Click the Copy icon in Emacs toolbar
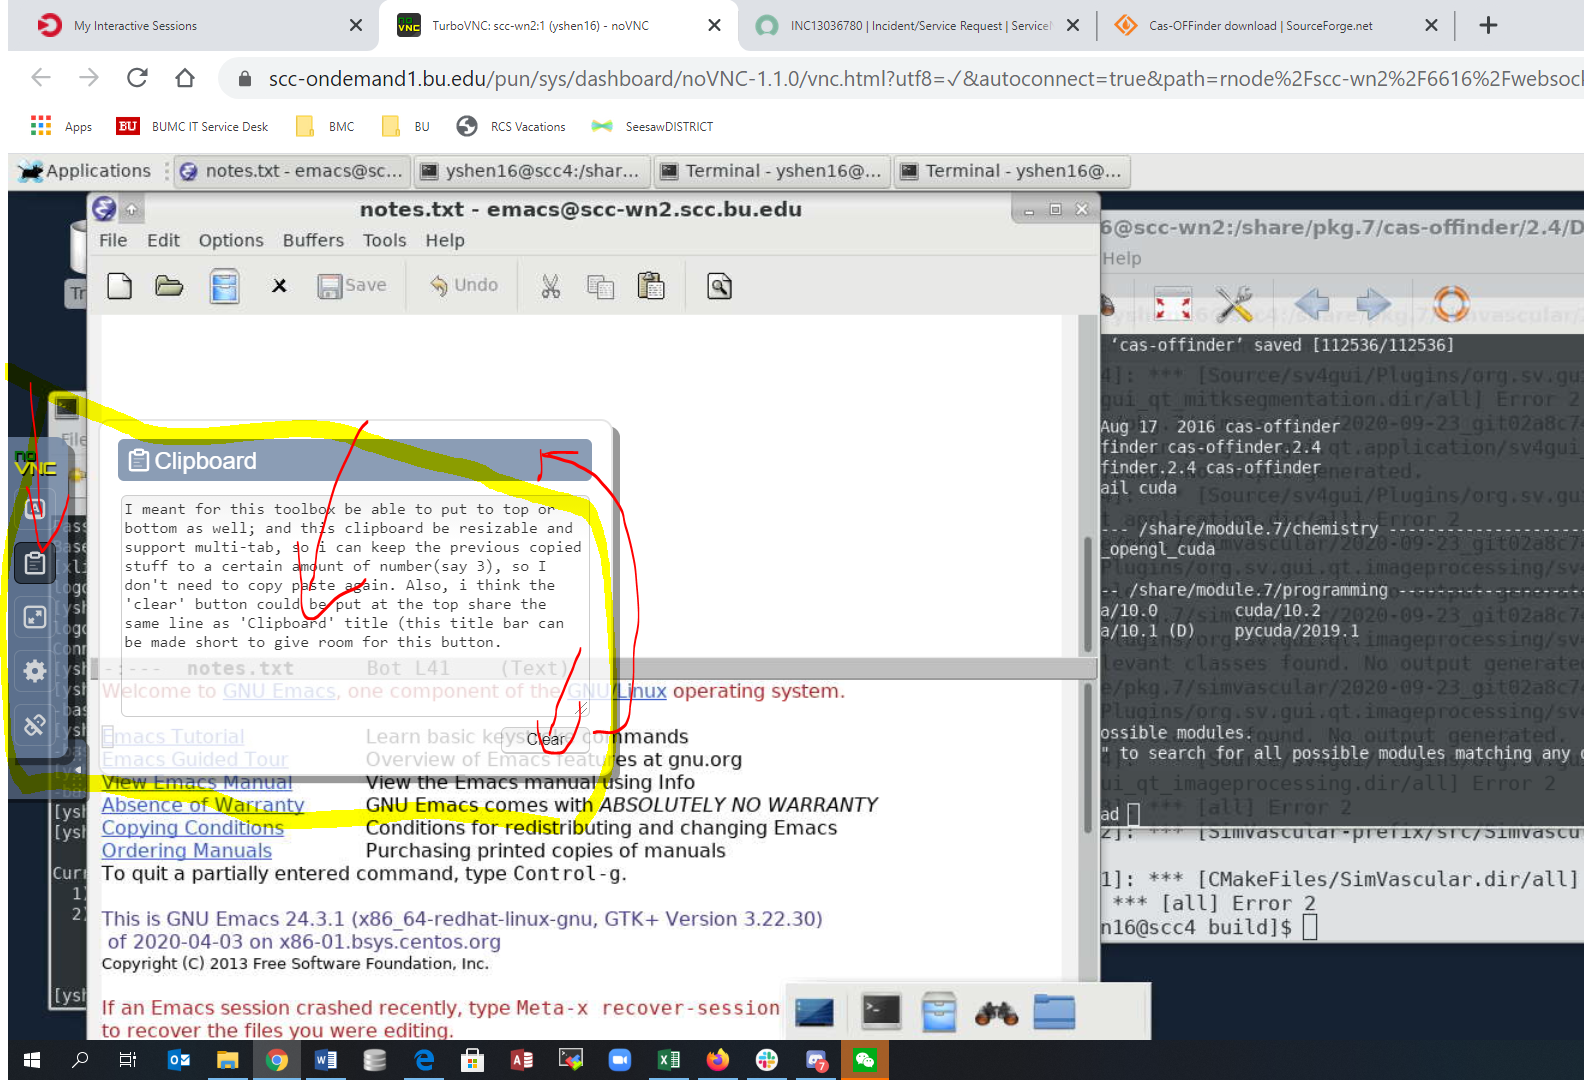The width and height of the screenshot is (1584, 1080). click(x=600, y=287)
